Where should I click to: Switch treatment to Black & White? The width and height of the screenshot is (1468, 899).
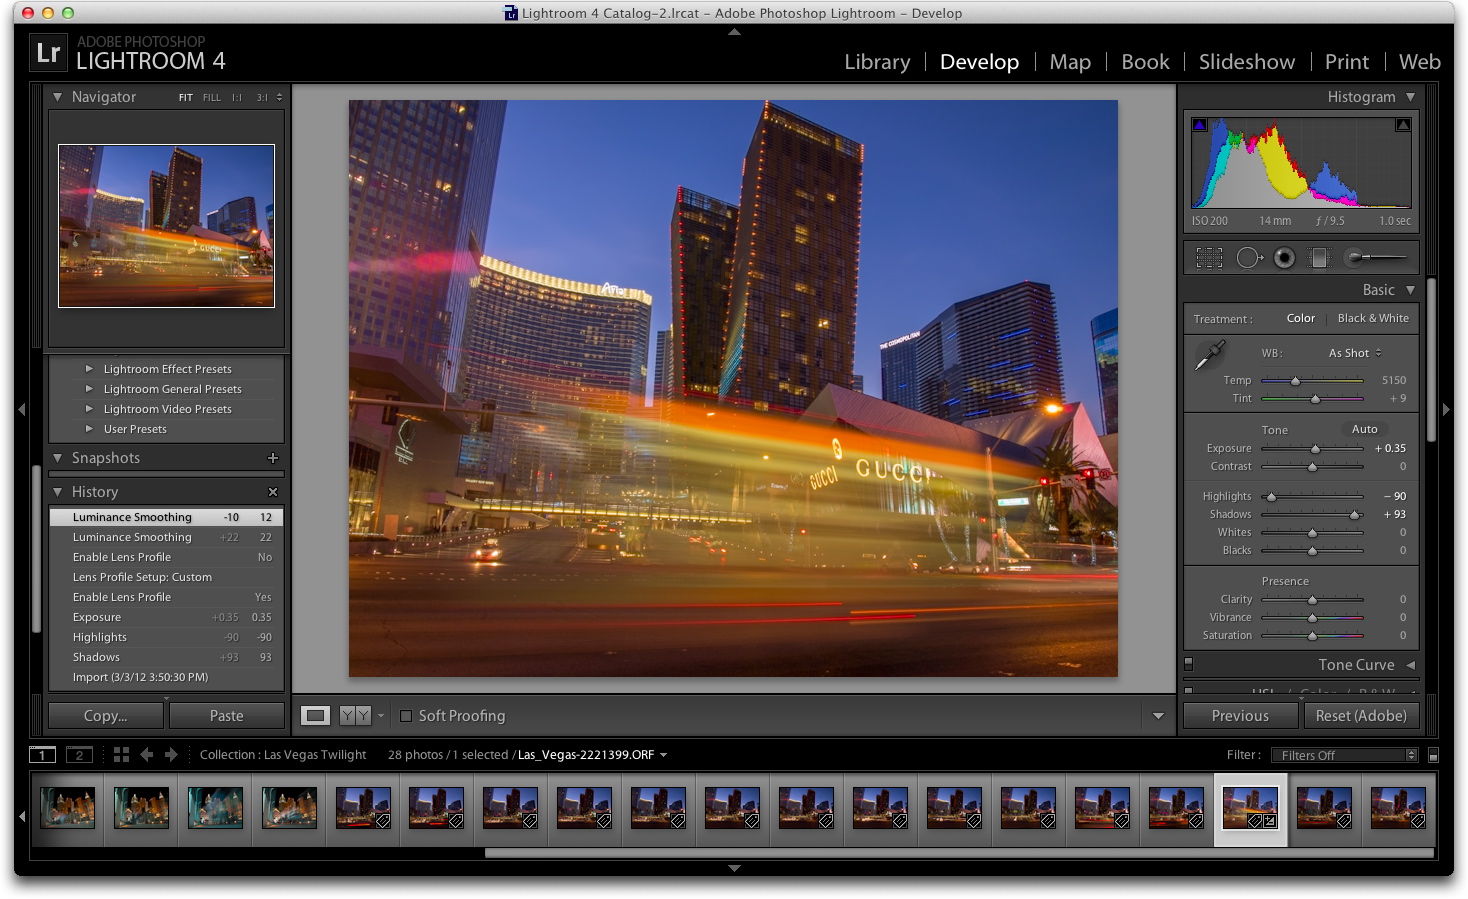(x=1373, y=318)
